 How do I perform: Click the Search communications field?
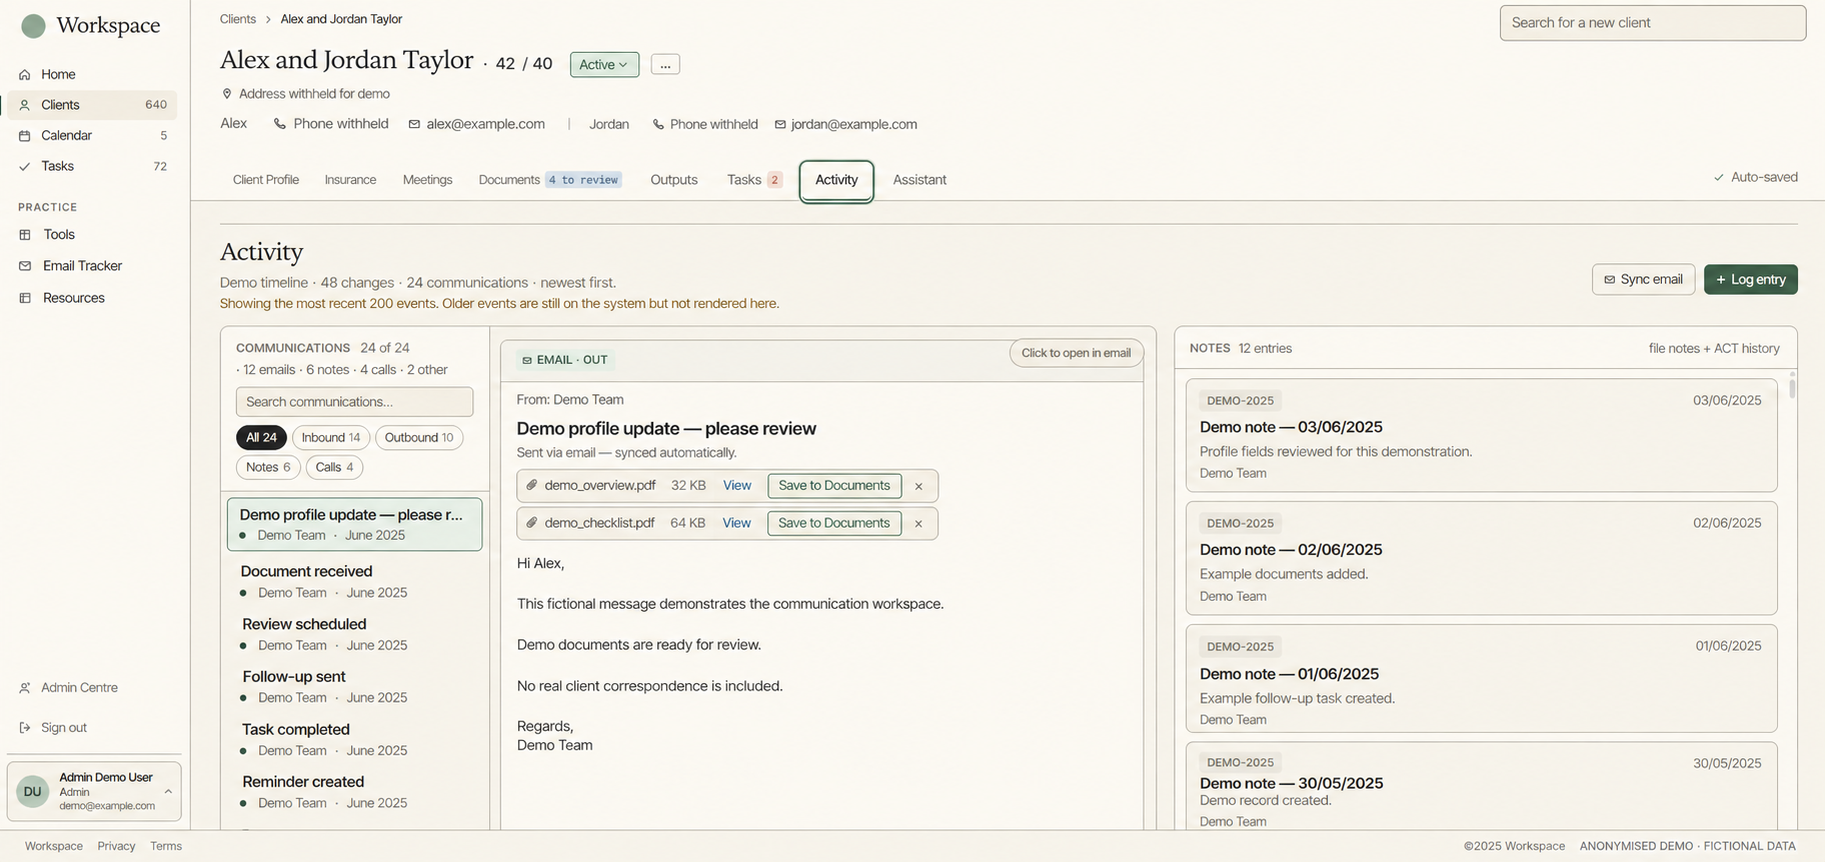click(354, 402)
